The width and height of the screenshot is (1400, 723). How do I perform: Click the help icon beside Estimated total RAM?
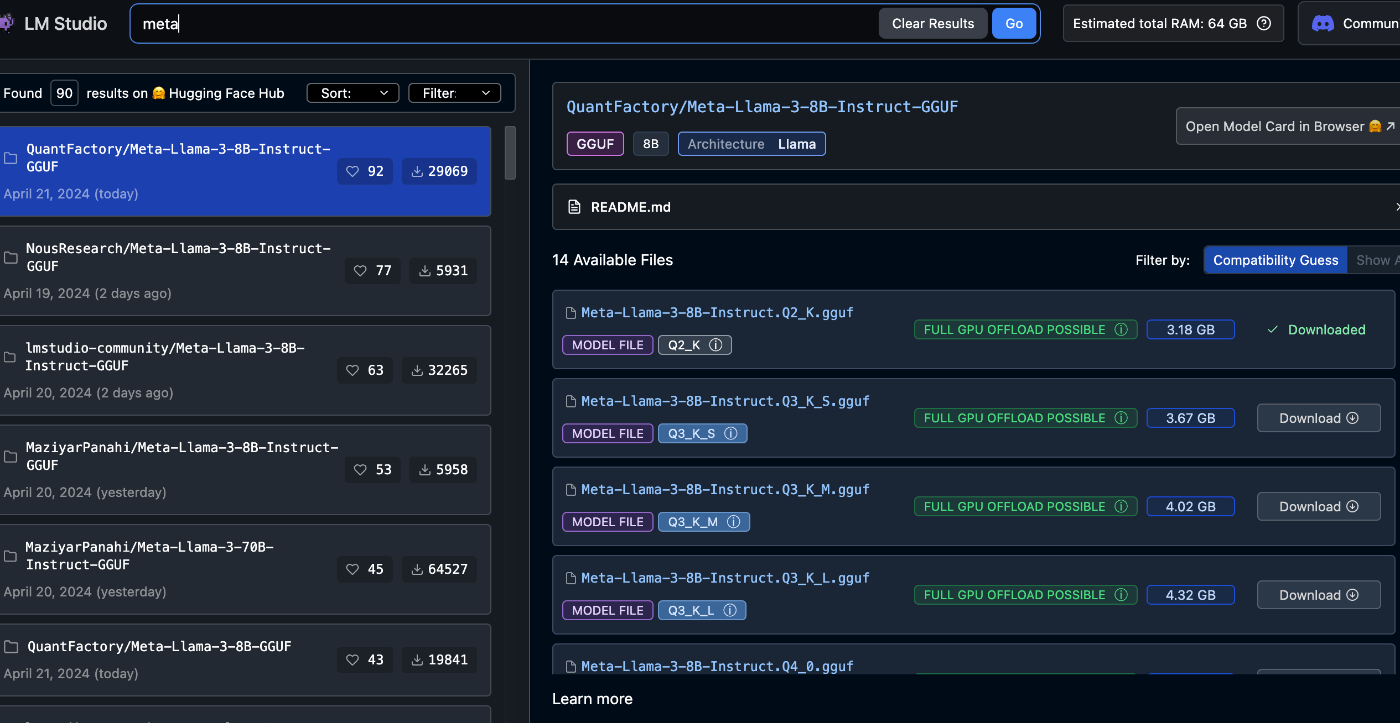[1263, 23]
